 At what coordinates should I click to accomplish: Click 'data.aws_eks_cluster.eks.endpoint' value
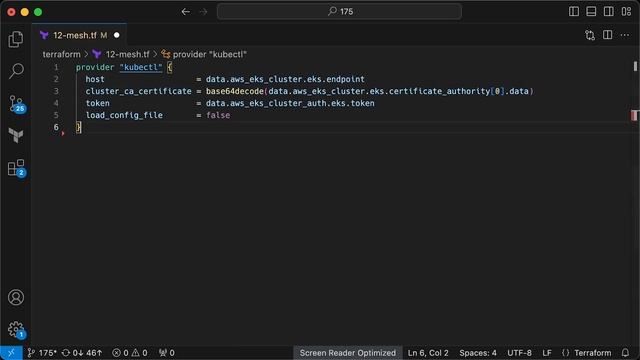285,79
